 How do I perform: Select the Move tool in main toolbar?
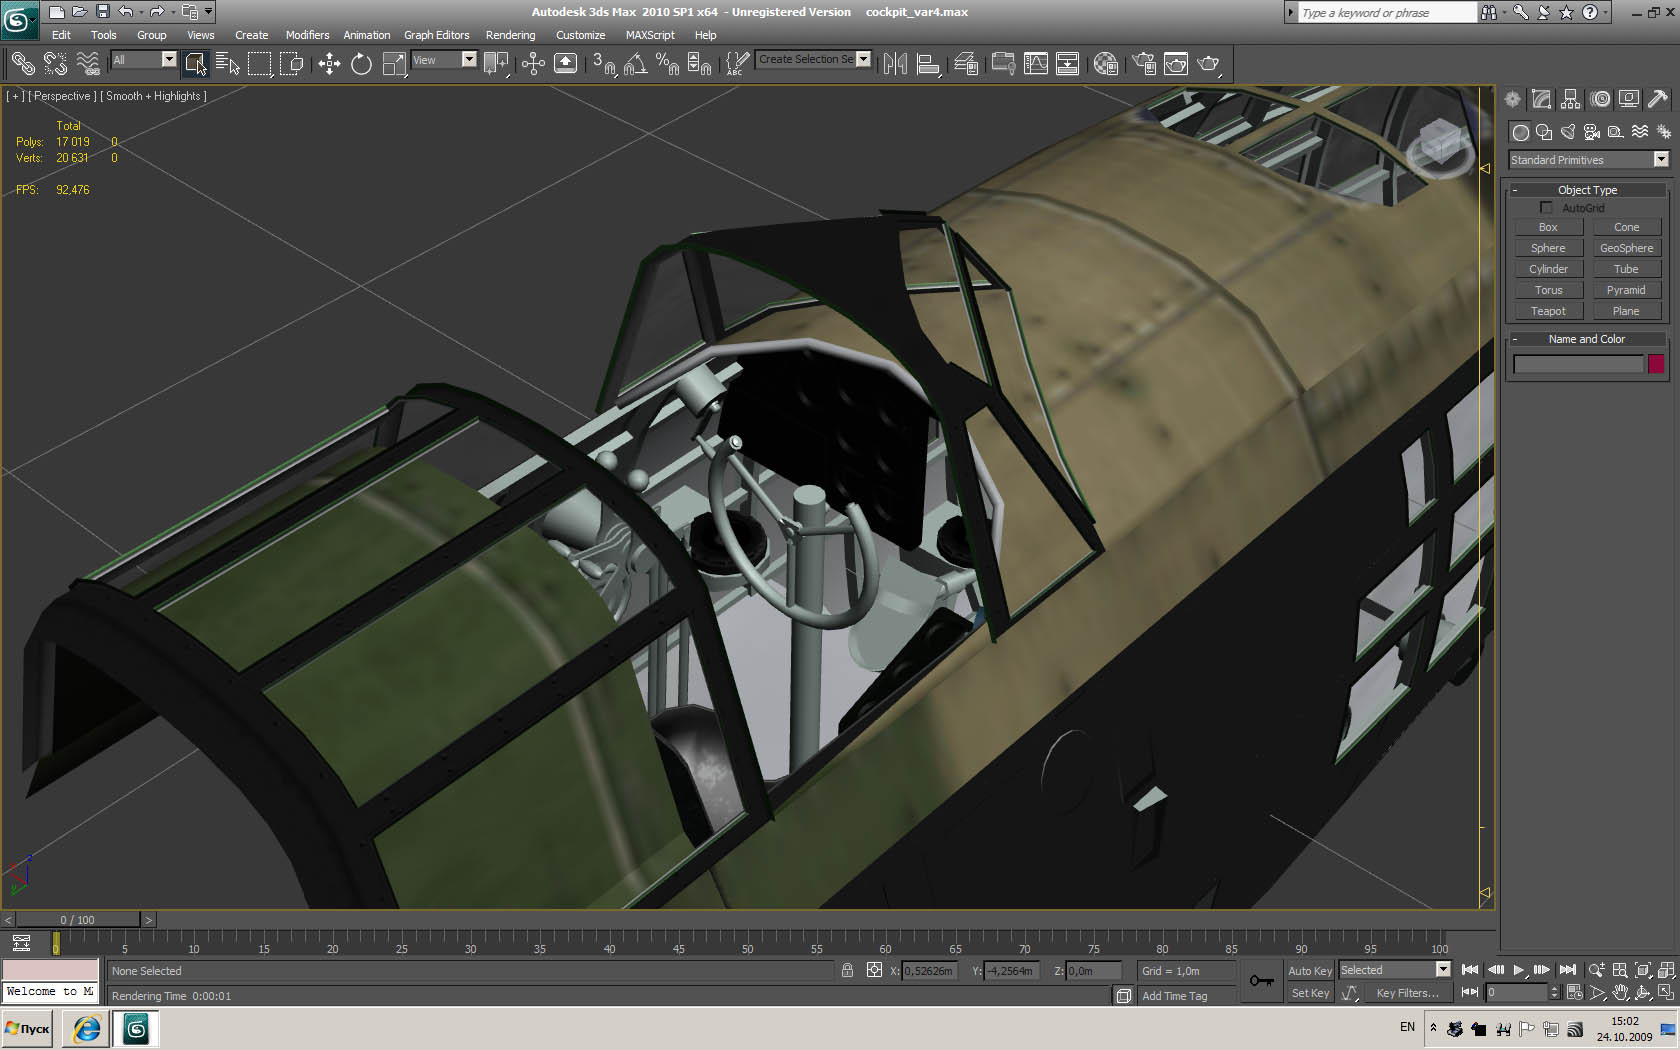click(x=329, y=64)
